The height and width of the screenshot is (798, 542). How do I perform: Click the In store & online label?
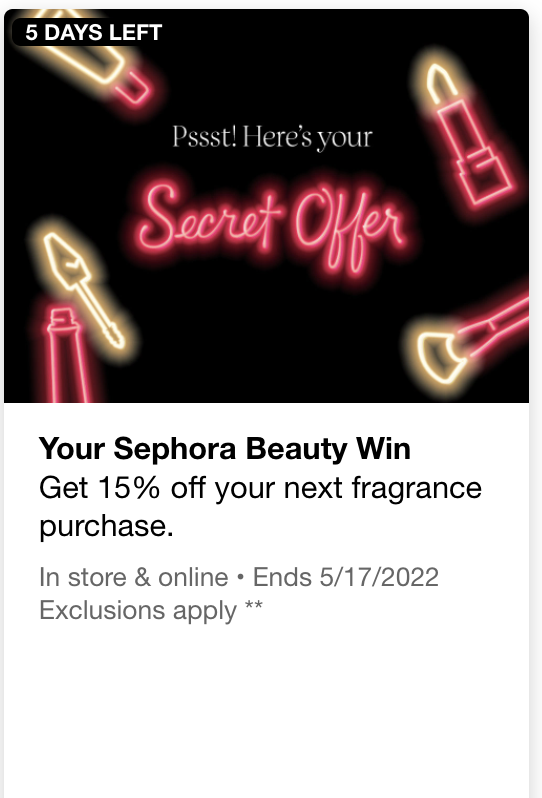tap(133, 578)
